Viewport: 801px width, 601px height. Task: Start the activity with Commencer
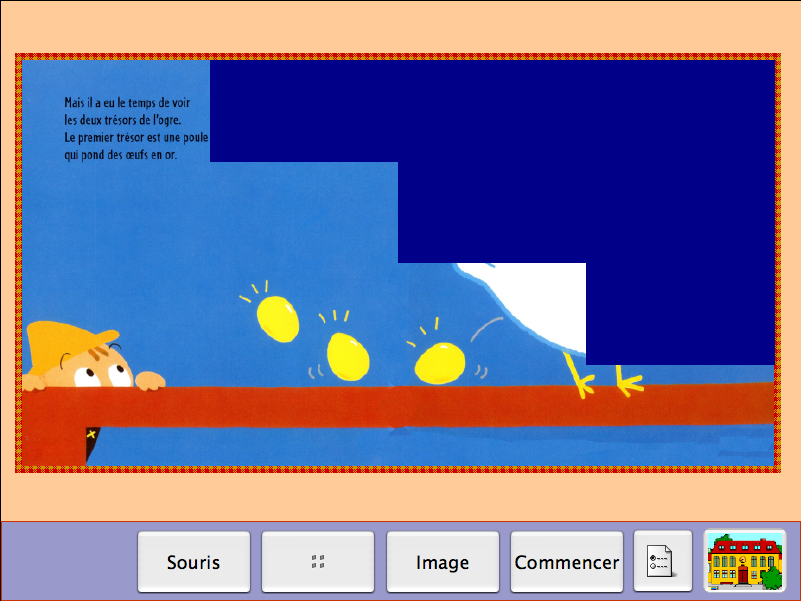pos(567,562)
